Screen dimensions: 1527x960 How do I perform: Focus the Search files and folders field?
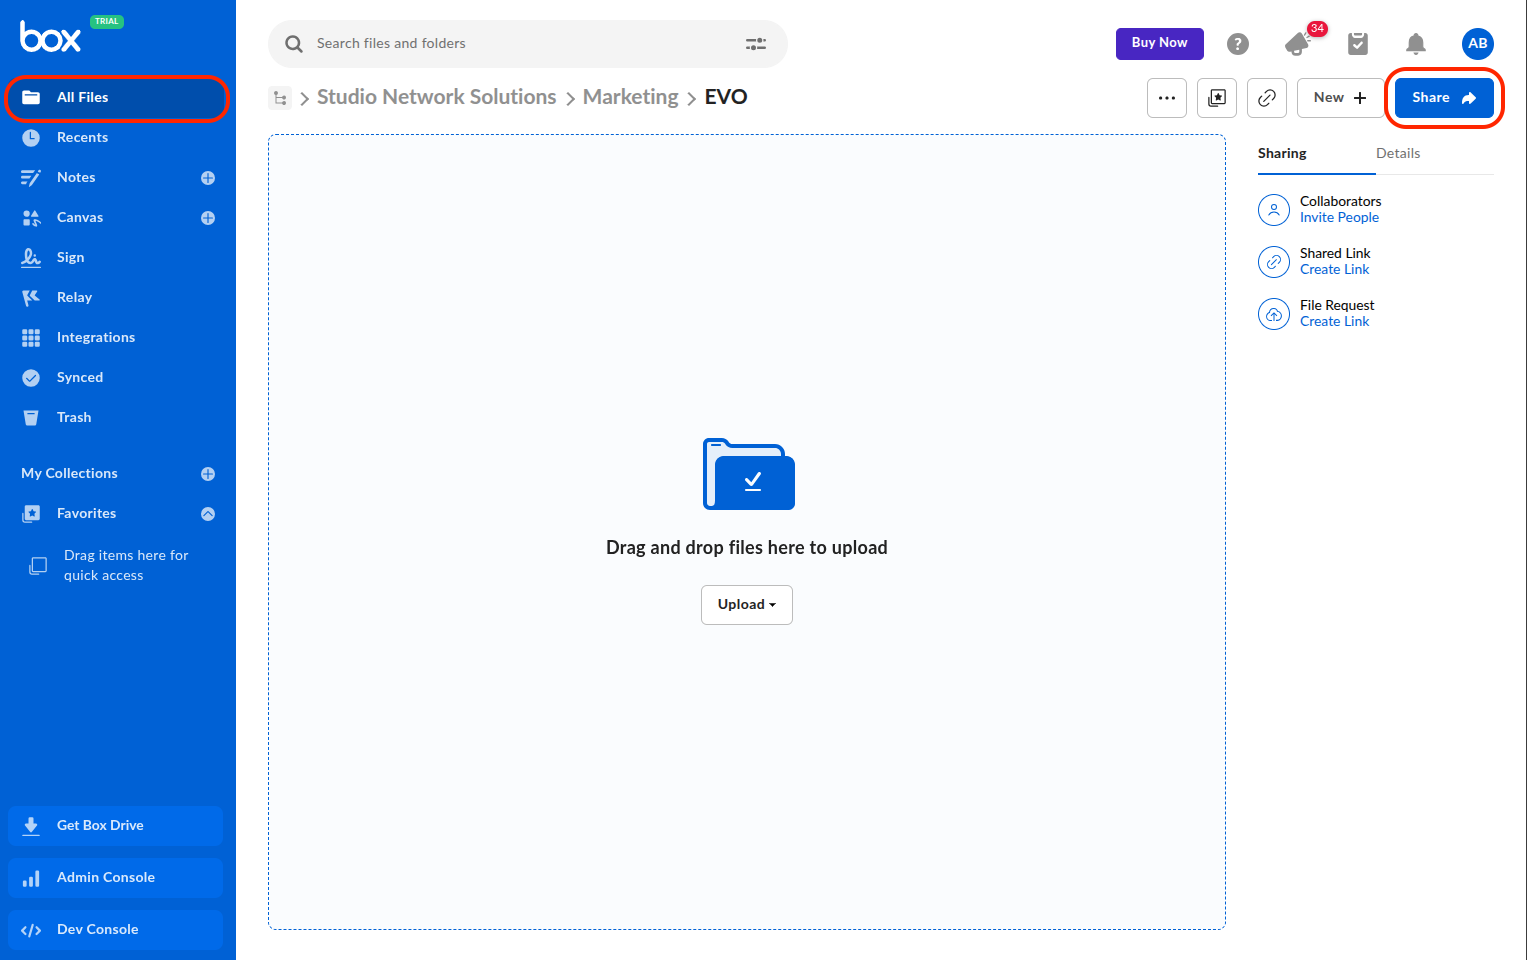pyautogui.click(x=527, y=43)
